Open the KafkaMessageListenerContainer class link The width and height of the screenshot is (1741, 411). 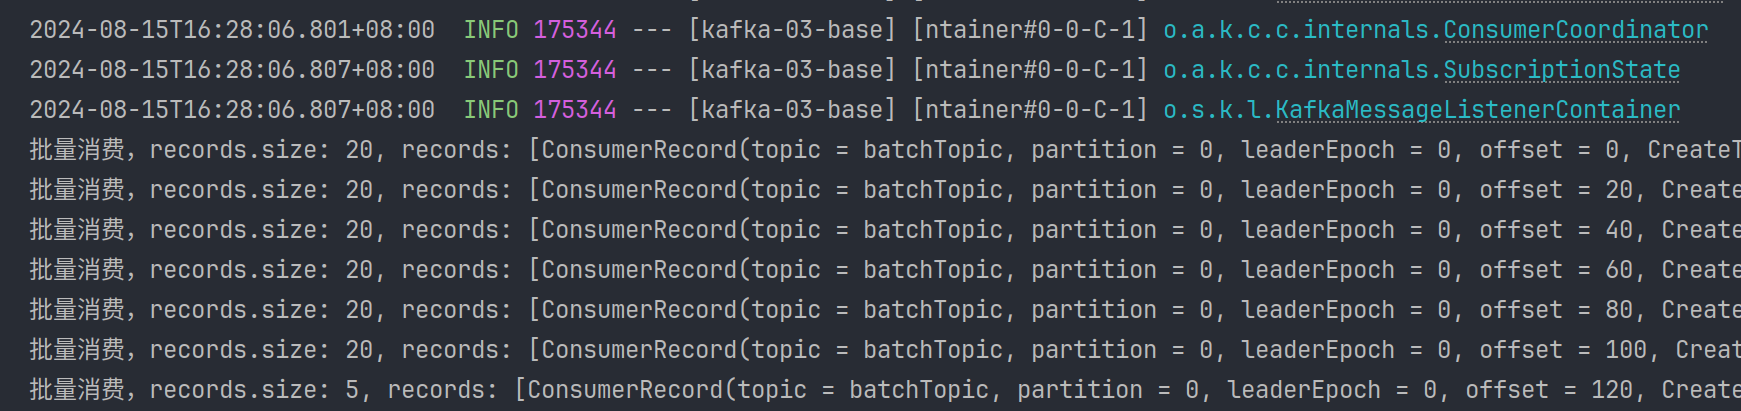tap(1477, 110)
